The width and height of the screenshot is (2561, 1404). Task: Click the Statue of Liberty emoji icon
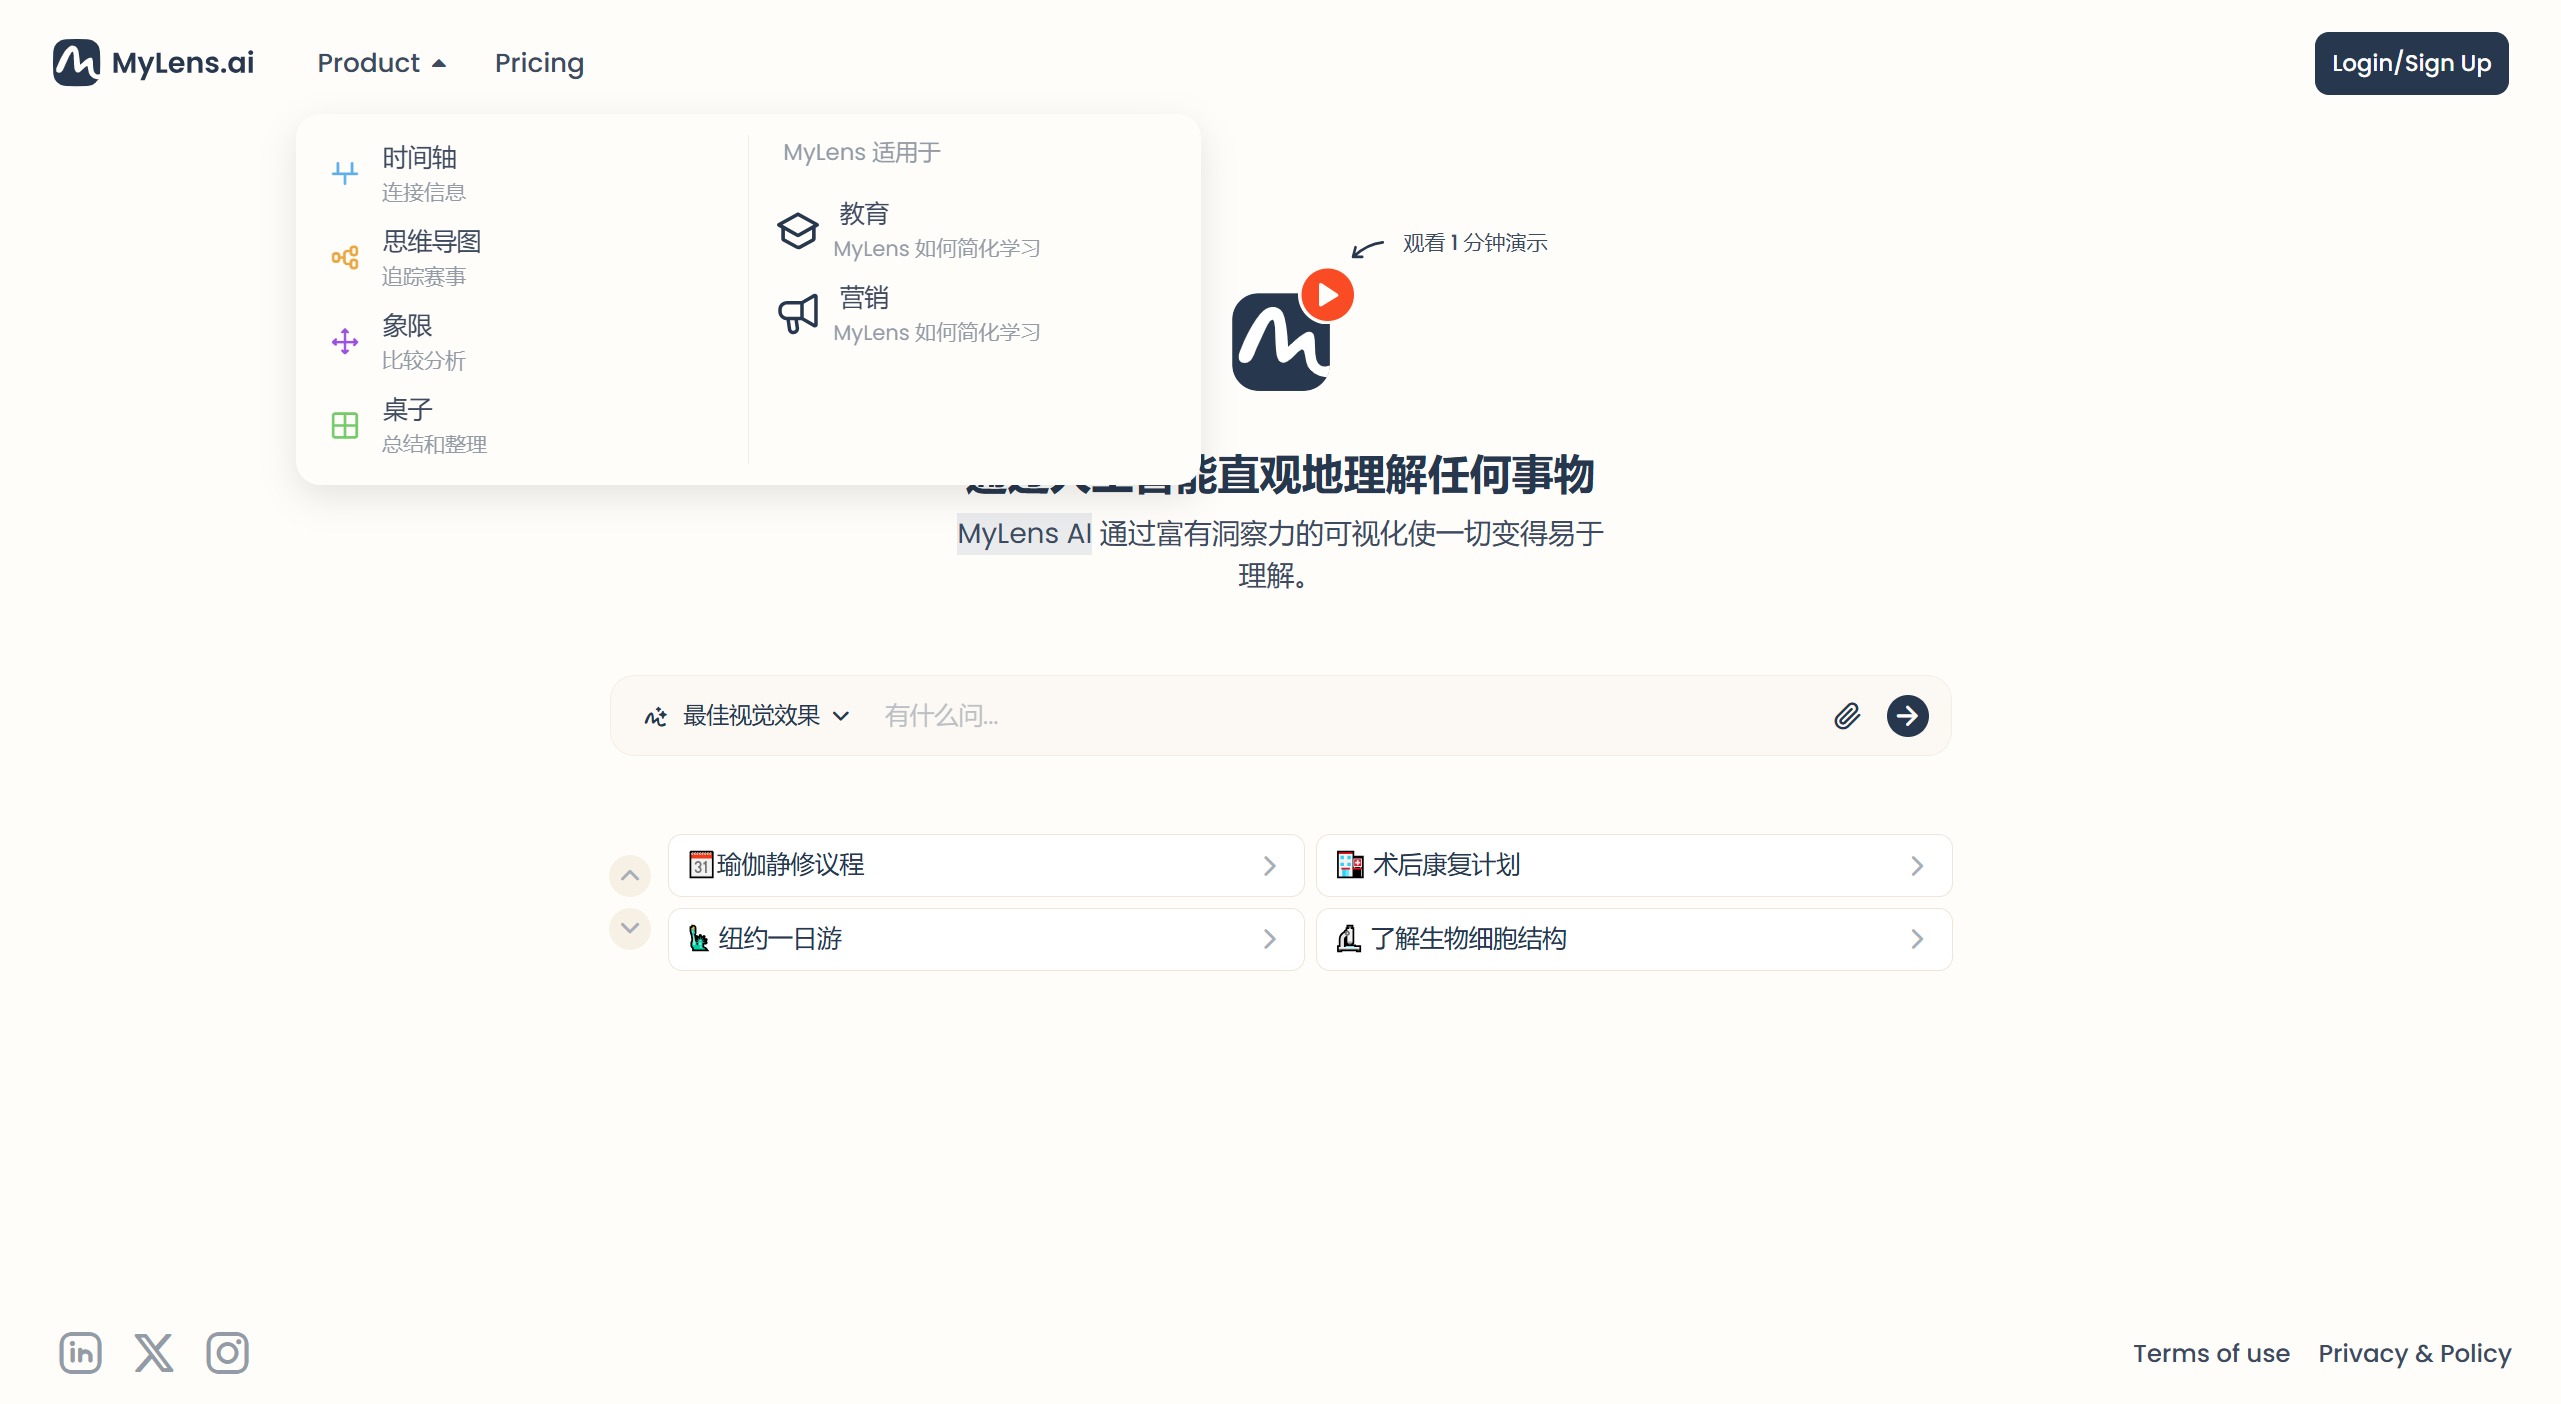pyautogui.click(x=699, y=938)
